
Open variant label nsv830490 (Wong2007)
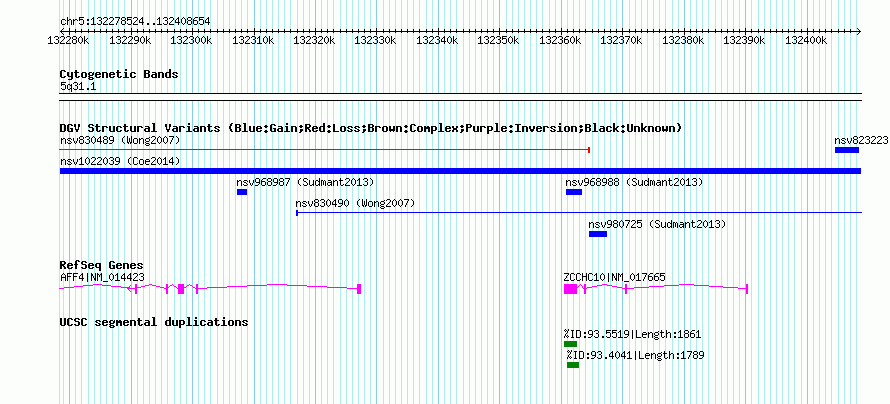[x=355, y=203]
